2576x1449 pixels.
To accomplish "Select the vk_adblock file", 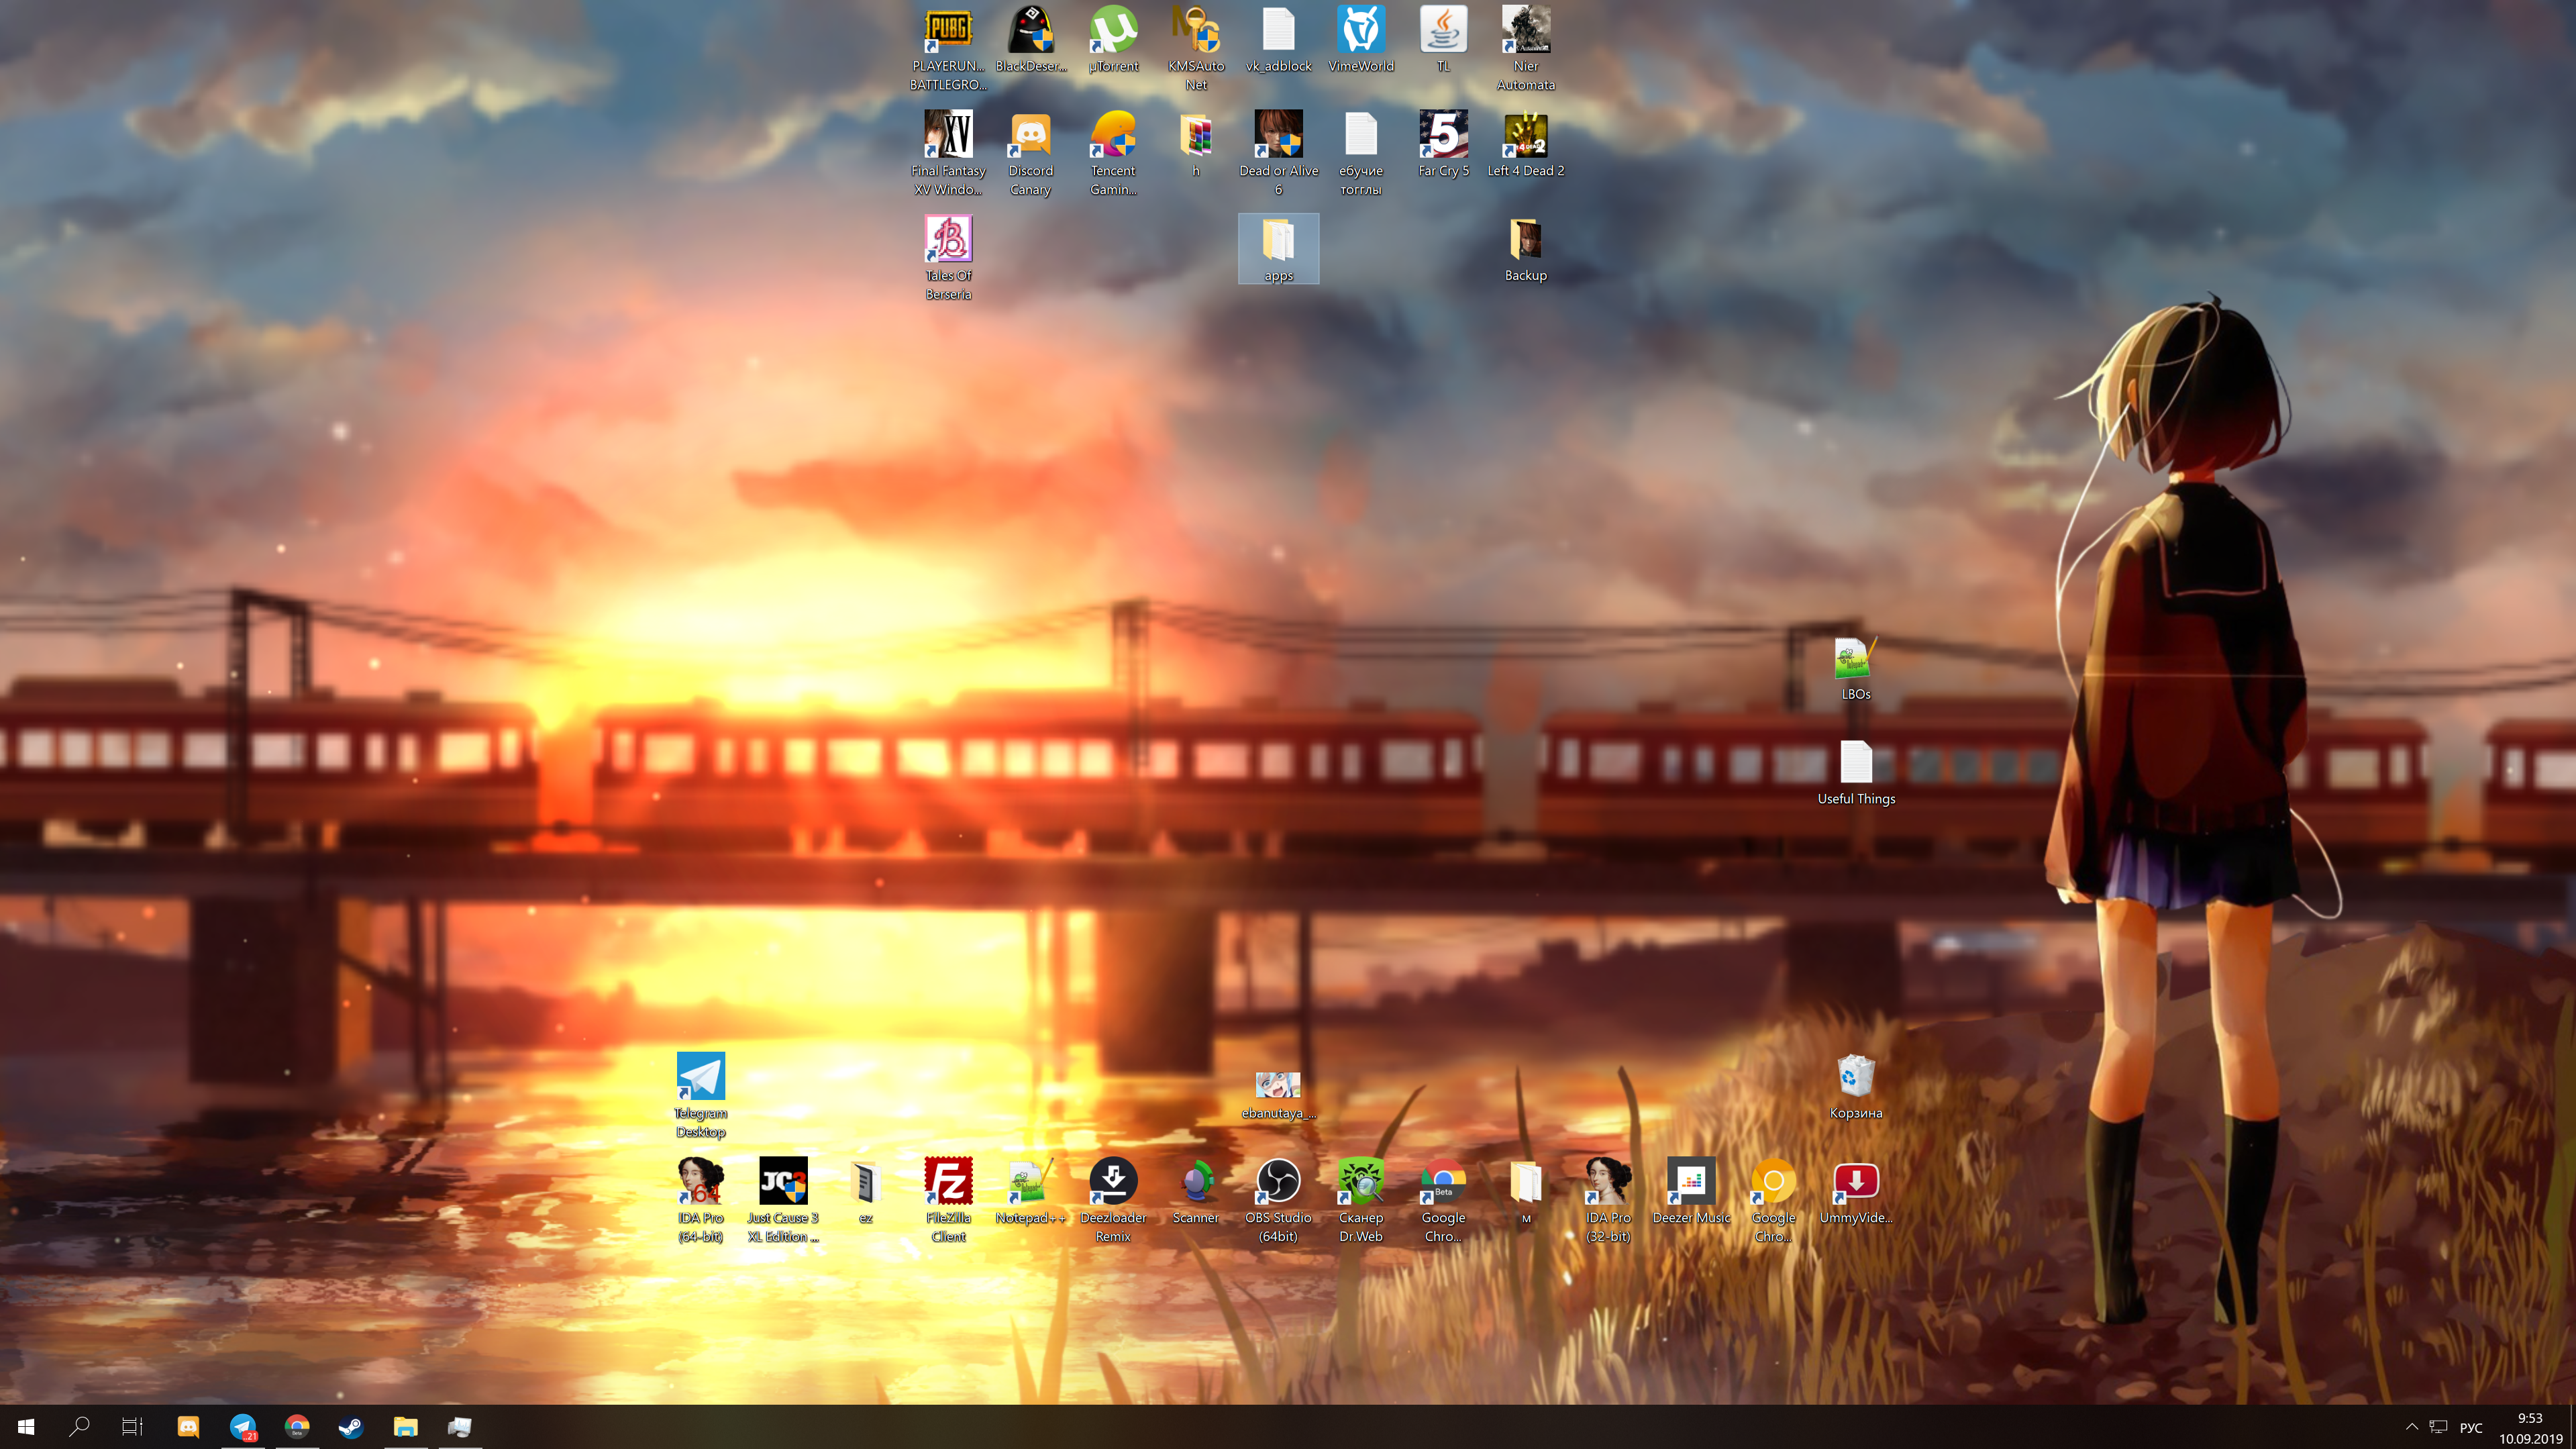I will (x=1278, y=39).
